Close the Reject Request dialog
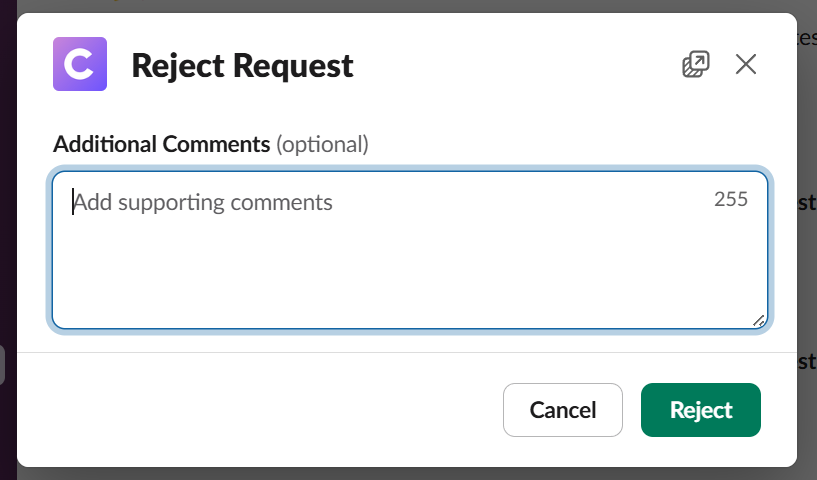The height and width of the screenshot is (480, 817). [746, 65]
